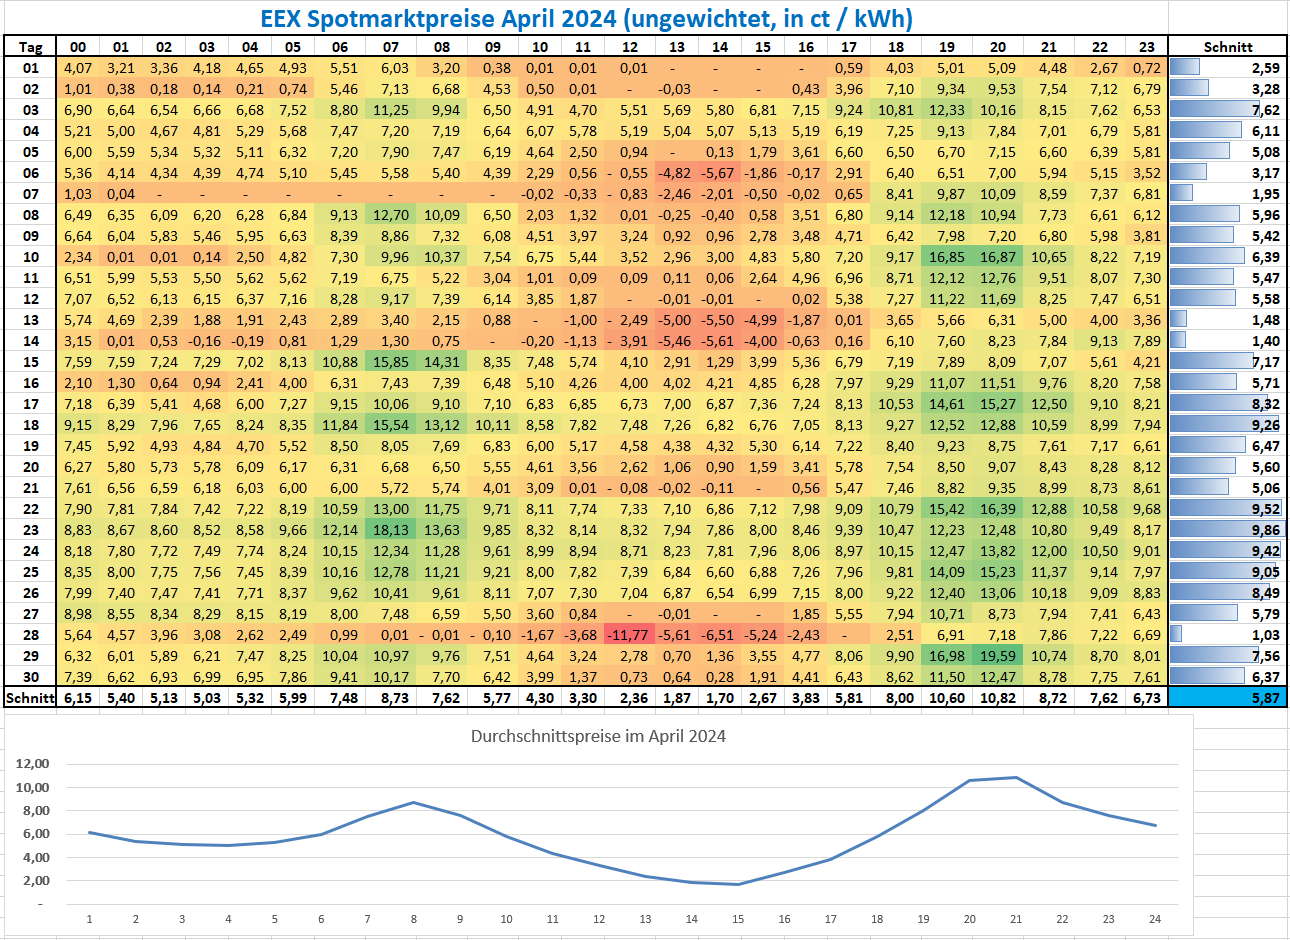Click the chart x-axis label '15'
This screenshot has width=1290, height=940.
pos(737,919)
